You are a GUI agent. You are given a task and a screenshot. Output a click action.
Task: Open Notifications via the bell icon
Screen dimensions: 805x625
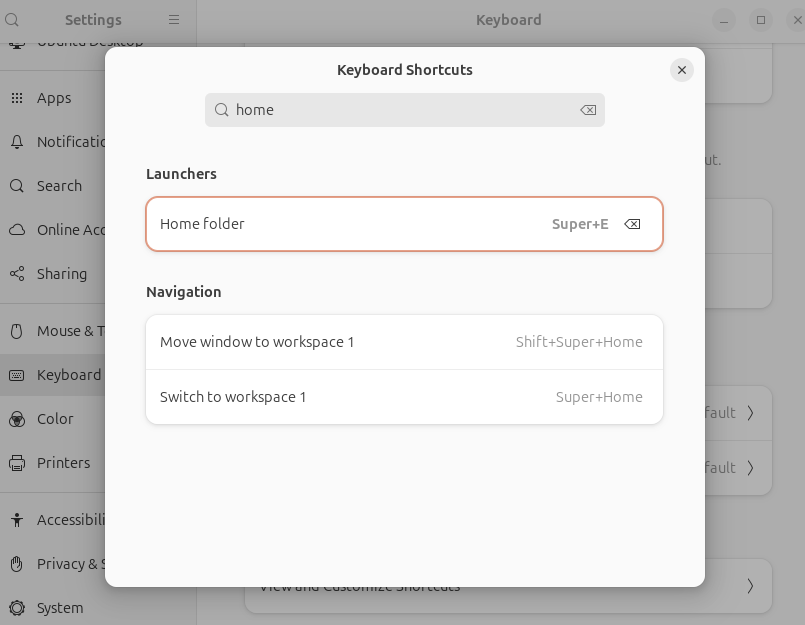pyautogui.click(x=17, y=142)
